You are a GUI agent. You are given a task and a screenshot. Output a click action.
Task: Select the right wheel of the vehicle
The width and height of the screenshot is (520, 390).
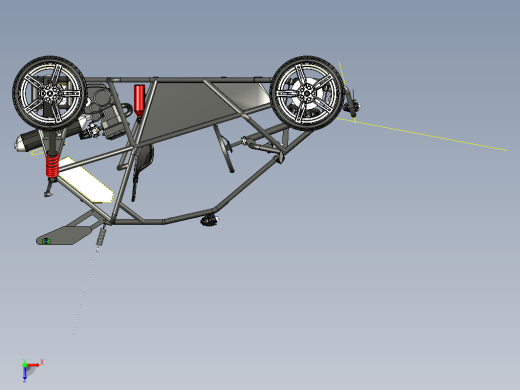306,93
